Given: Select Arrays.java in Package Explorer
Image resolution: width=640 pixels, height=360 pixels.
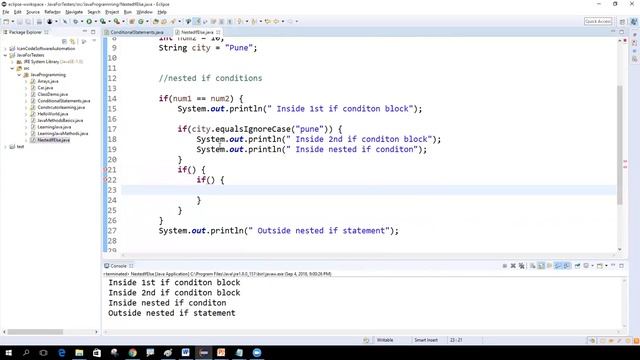Looking at the screenshot, I should pyautogui.click(x=48, y=81).
